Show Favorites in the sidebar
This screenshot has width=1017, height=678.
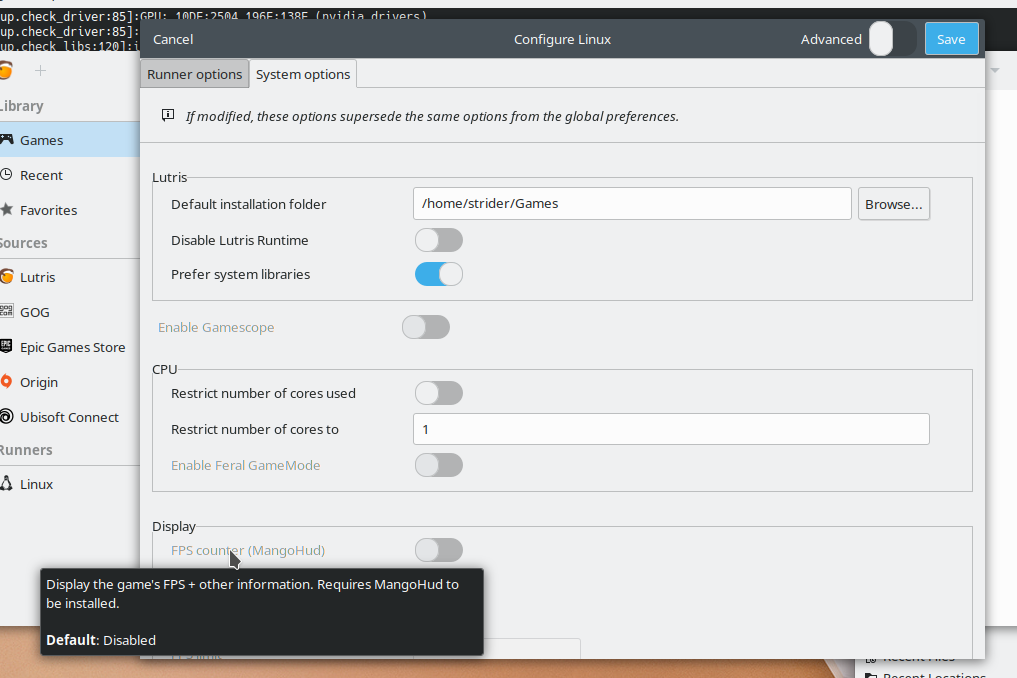click(48, 209)
